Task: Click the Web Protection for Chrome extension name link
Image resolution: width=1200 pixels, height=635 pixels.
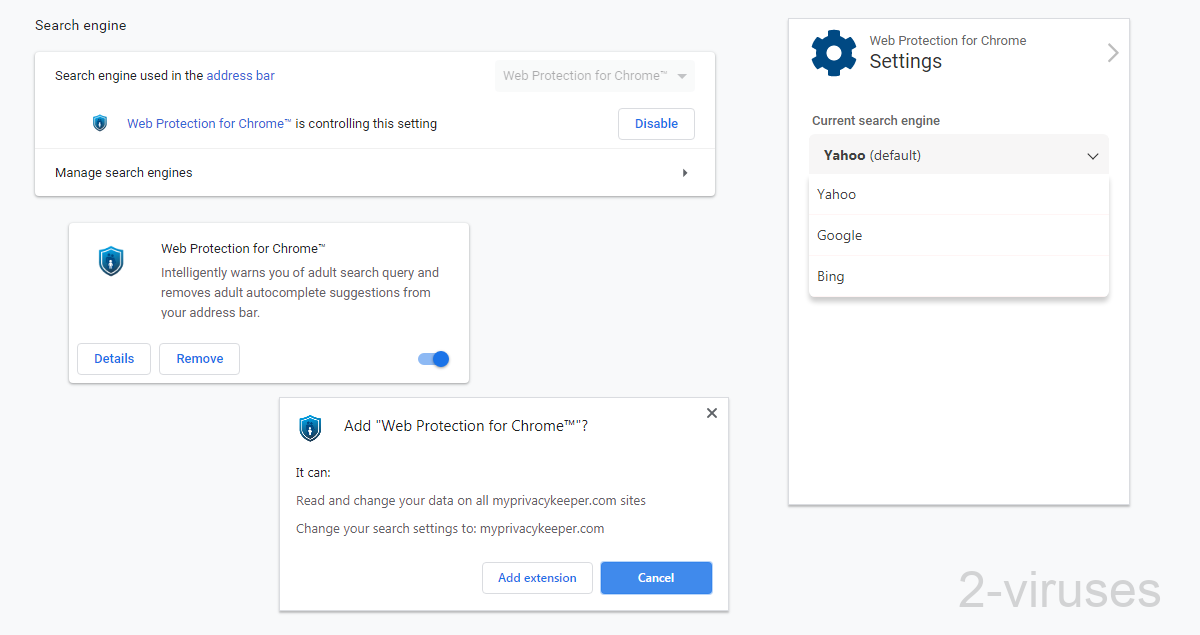Action: coord(208,123)
